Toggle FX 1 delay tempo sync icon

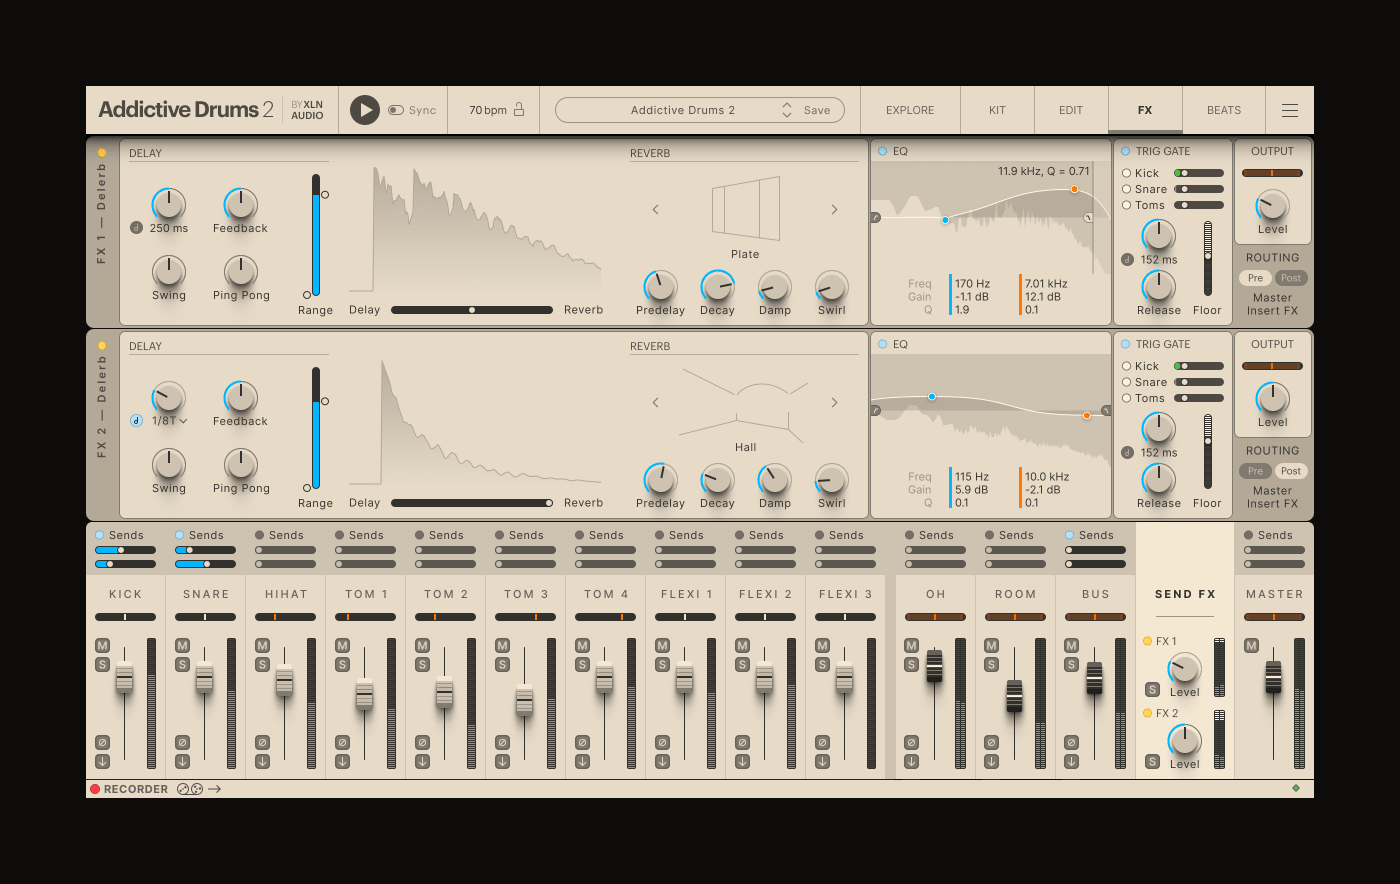tap(136, 228)
